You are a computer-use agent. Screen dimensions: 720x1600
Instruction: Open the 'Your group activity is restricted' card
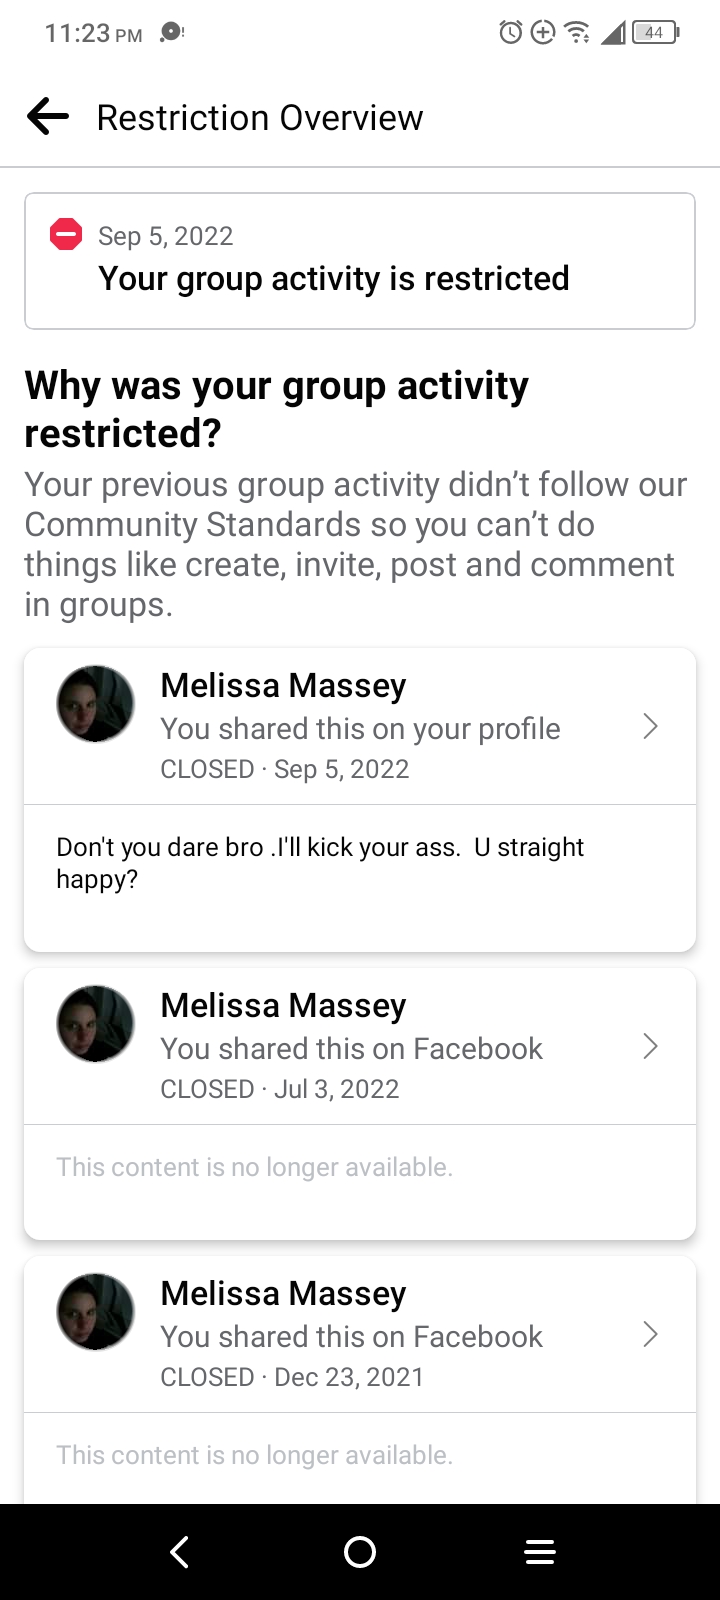pos(360,261)
